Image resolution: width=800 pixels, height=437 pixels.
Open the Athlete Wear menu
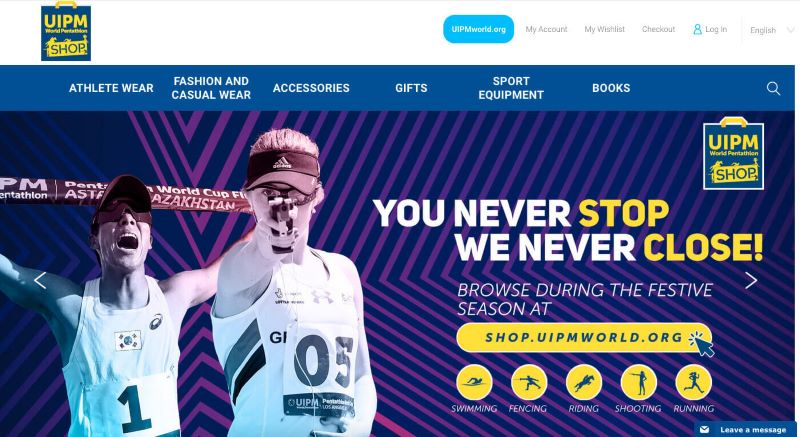point(111,88)
